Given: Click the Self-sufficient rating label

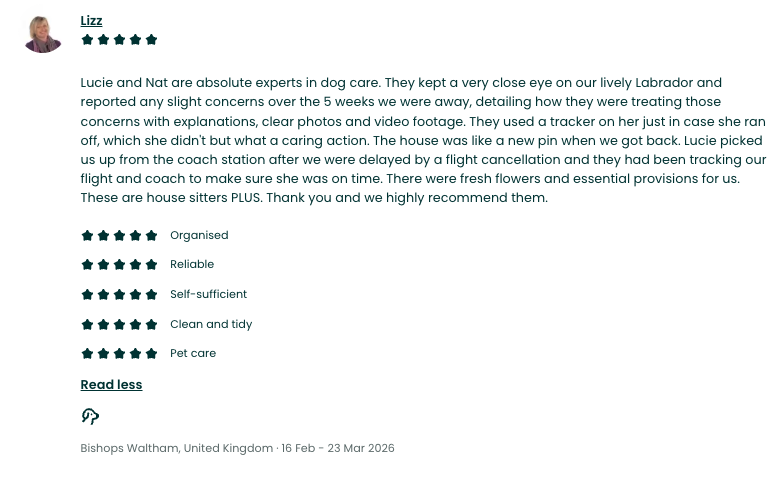Looking at the screenshot, I should point(208,294).
